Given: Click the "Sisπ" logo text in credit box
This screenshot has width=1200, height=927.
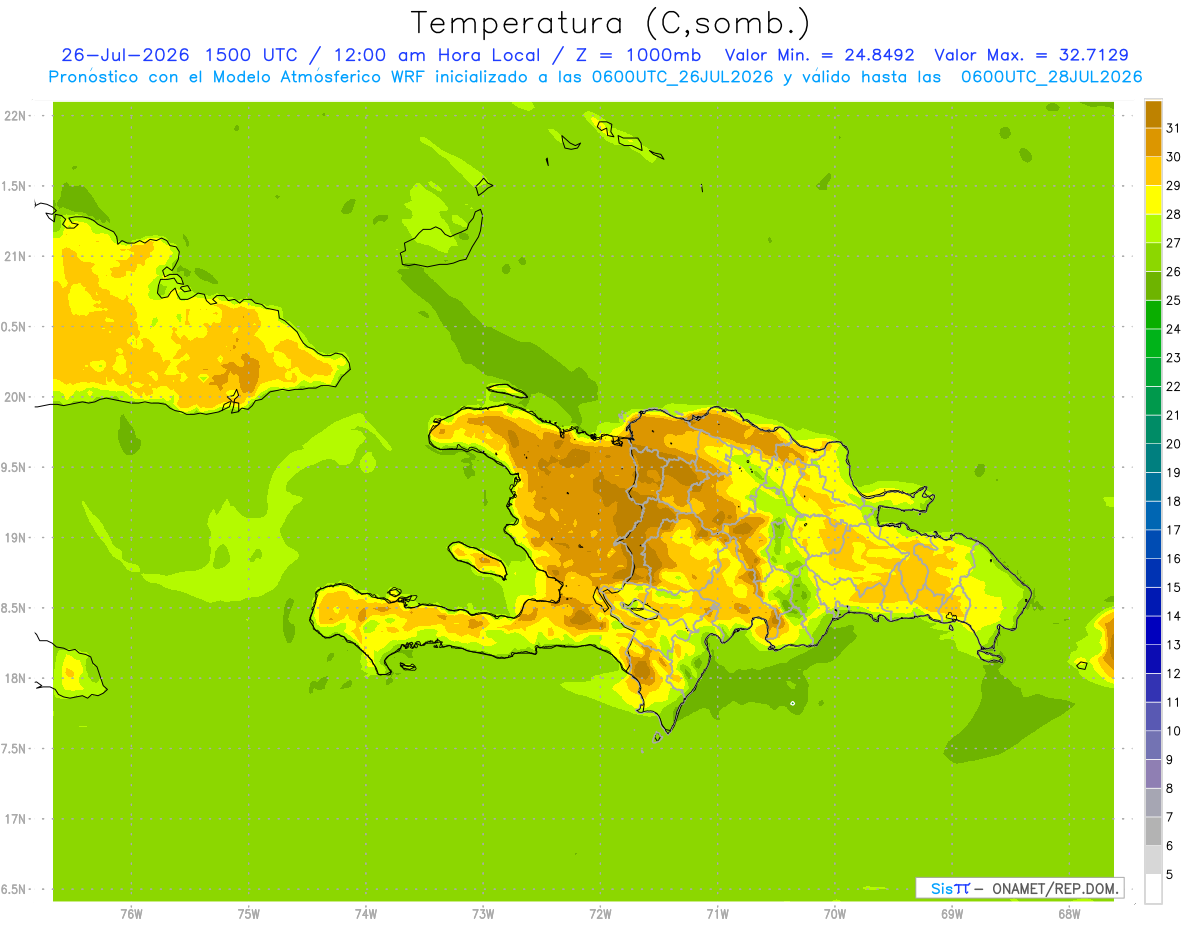Looking at the screenshot, I should [x=950, y=888].
